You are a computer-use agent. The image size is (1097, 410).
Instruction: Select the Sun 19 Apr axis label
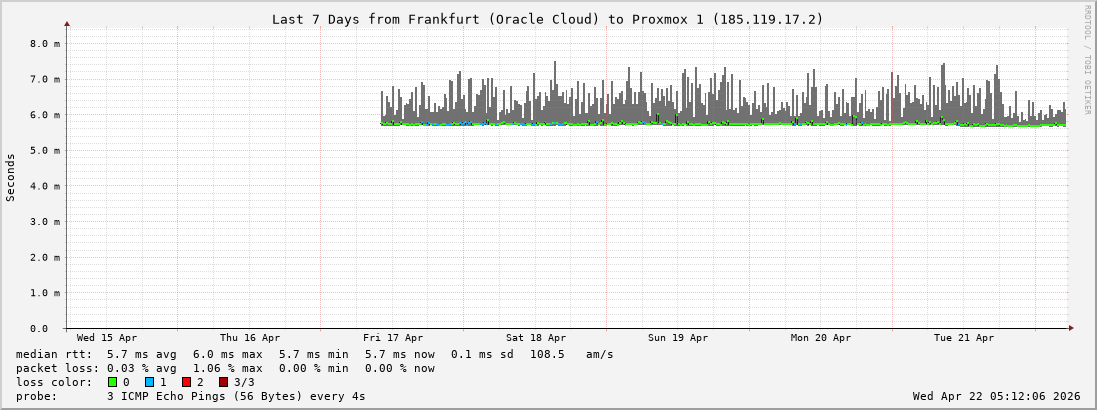(x=678, y=338)
